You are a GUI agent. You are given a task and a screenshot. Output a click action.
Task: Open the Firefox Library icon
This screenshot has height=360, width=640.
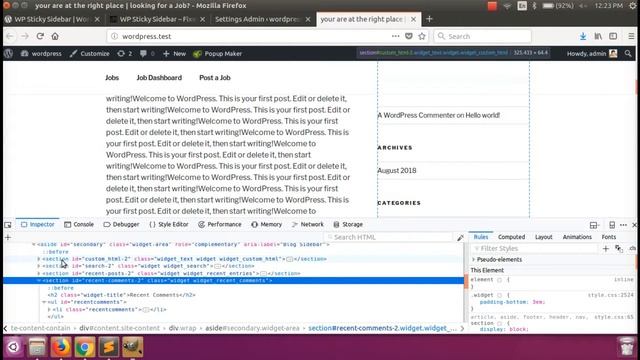pos(598,36)
